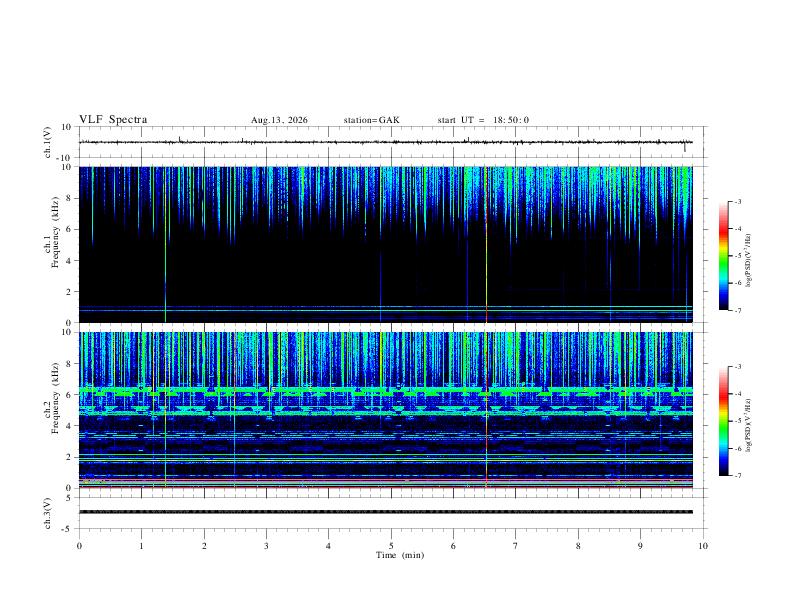Click the 0 minute tick label
Viewport: 792px width, 612px height.
pos(79,546)
